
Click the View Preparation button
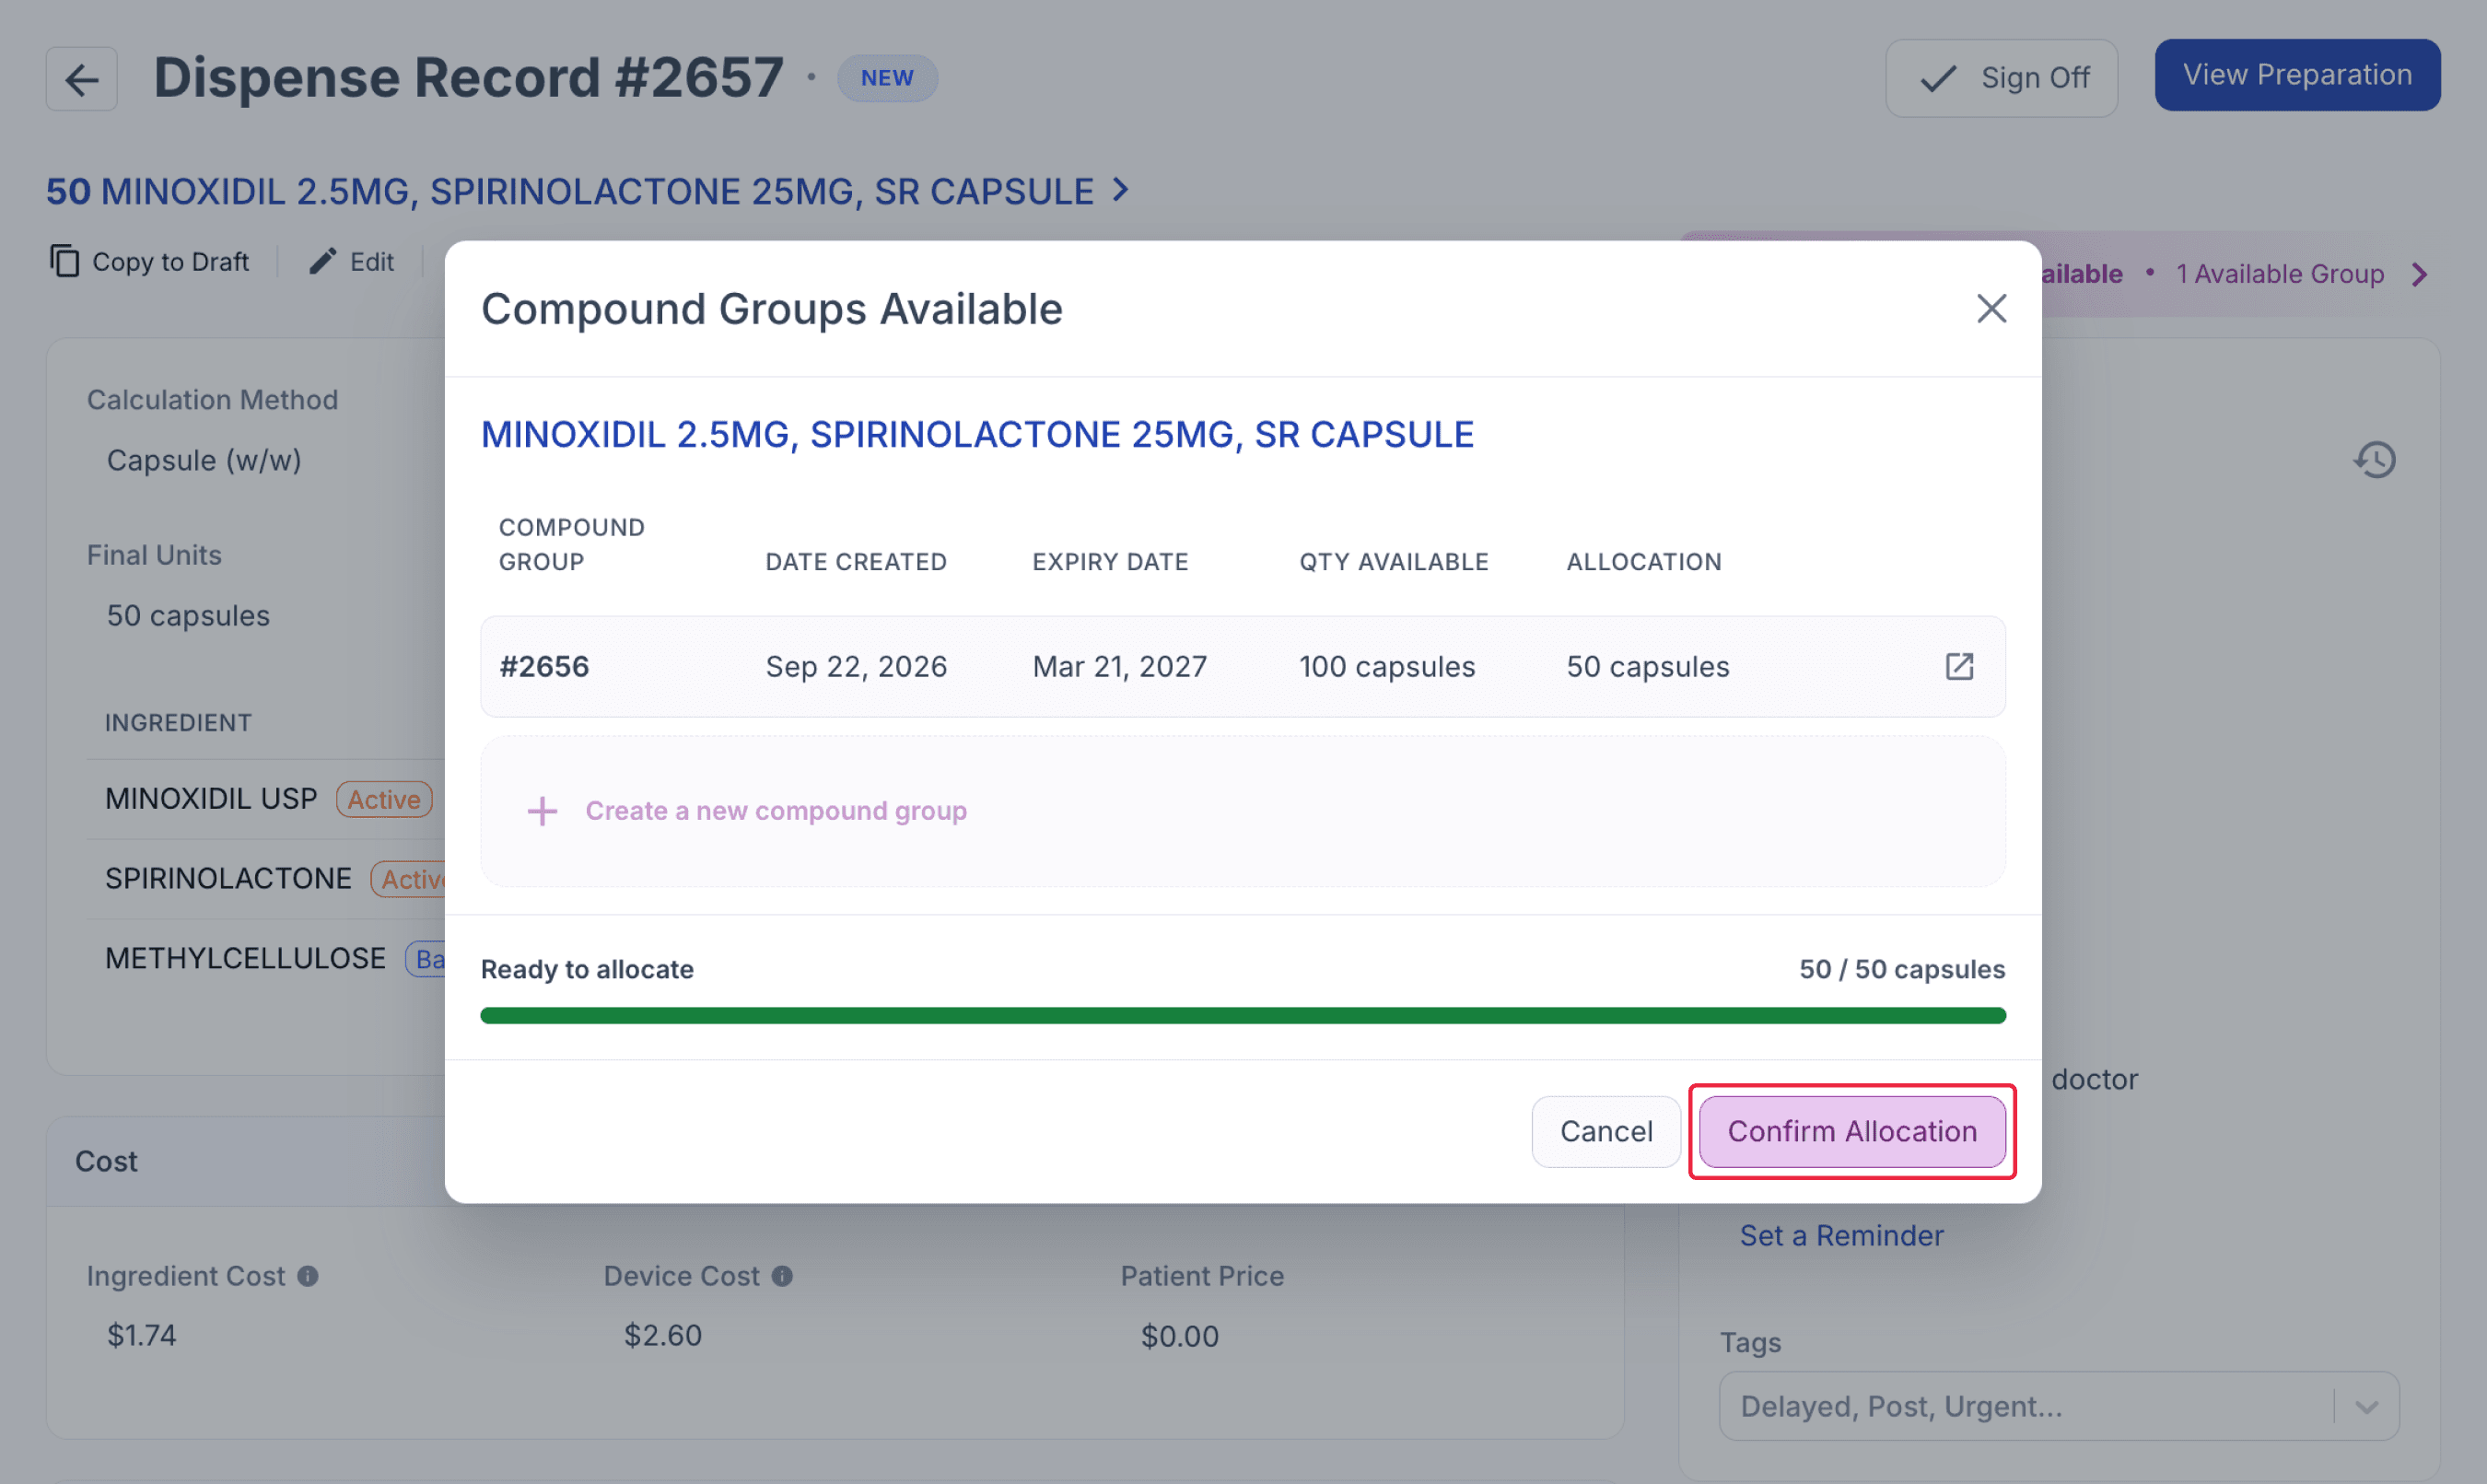(x=2297, y=75)
